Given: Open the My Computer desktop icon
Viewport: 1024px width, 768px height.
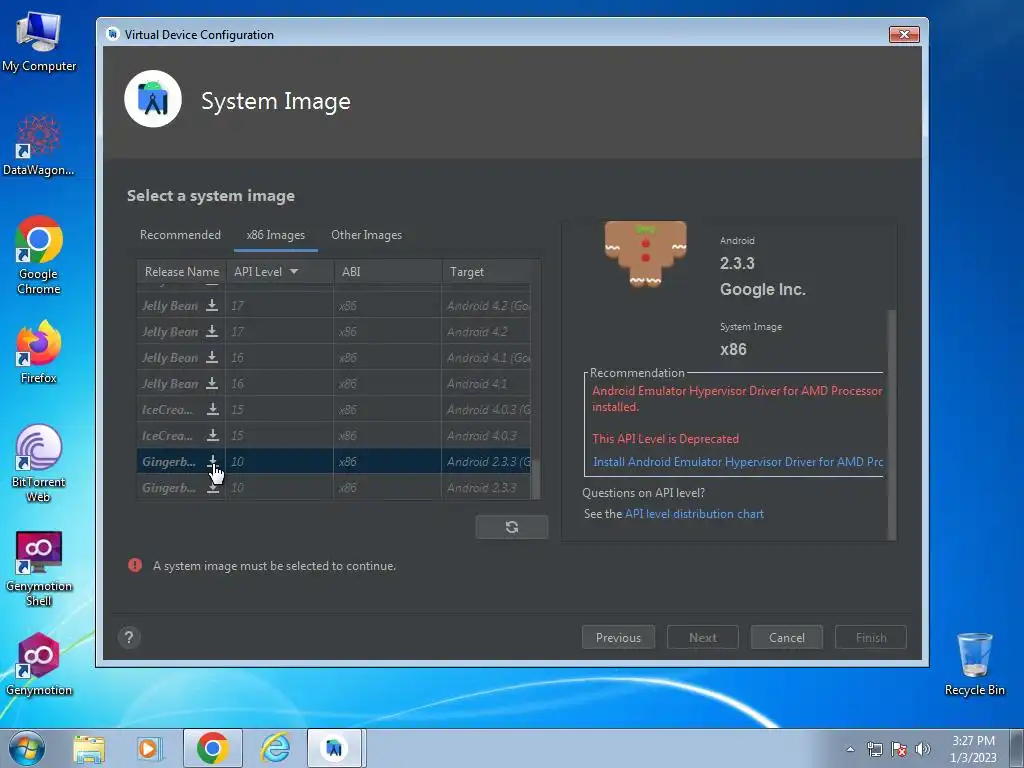Looking at the screenshot, I should point(39,42).
